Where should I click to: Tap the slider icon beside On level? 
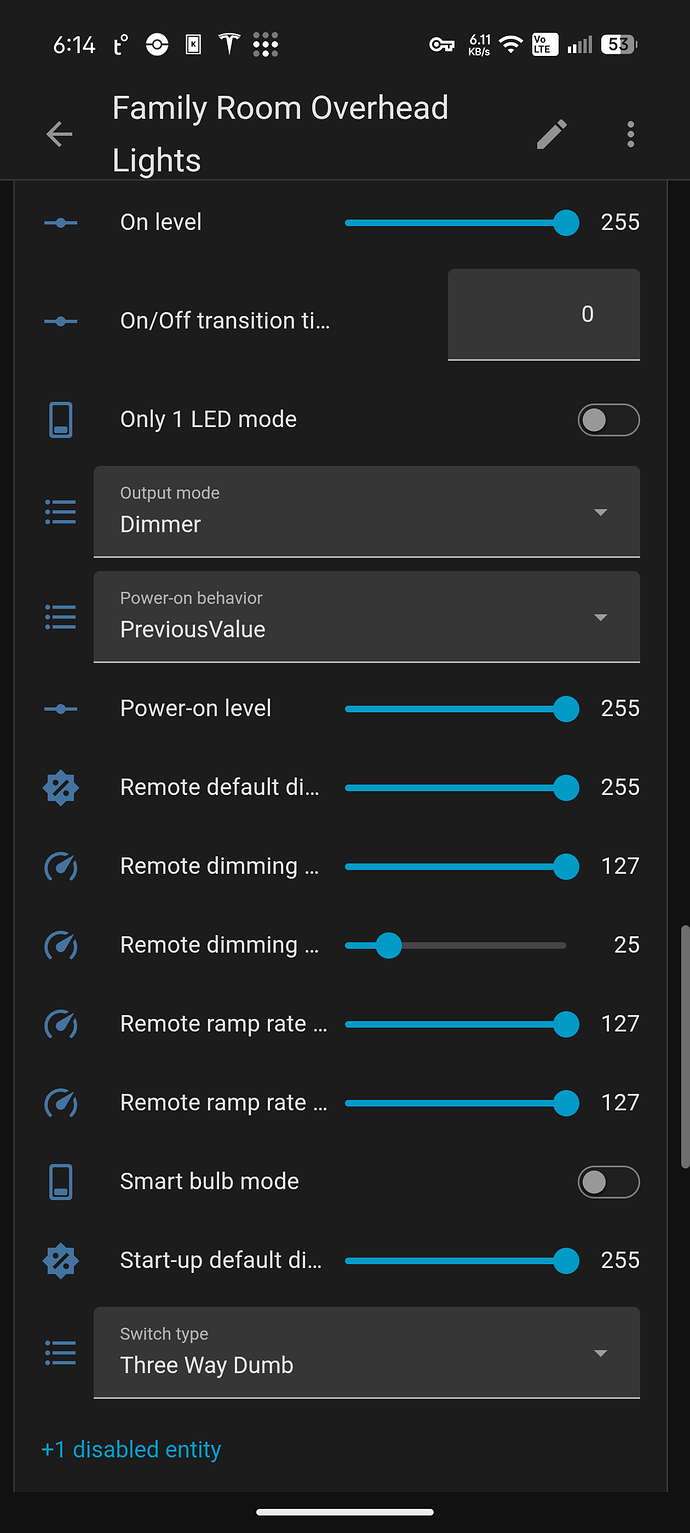point(61,222)
